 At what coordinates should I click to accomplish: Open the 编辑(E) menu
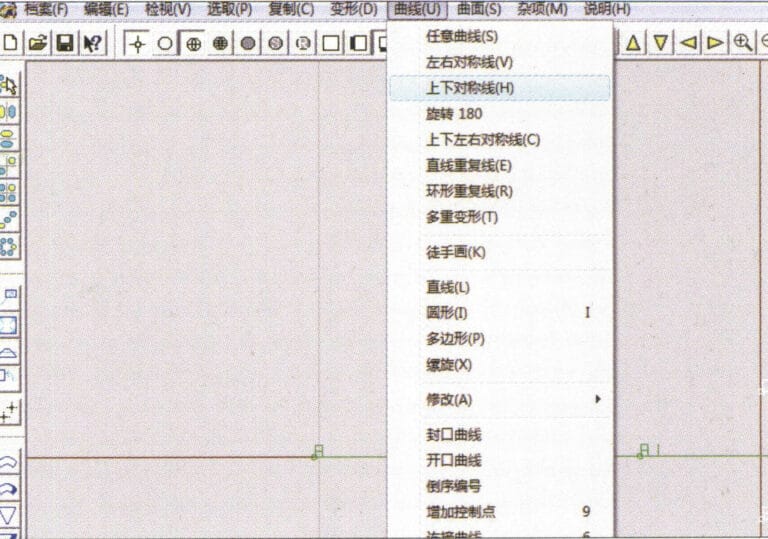click(106, 9)
